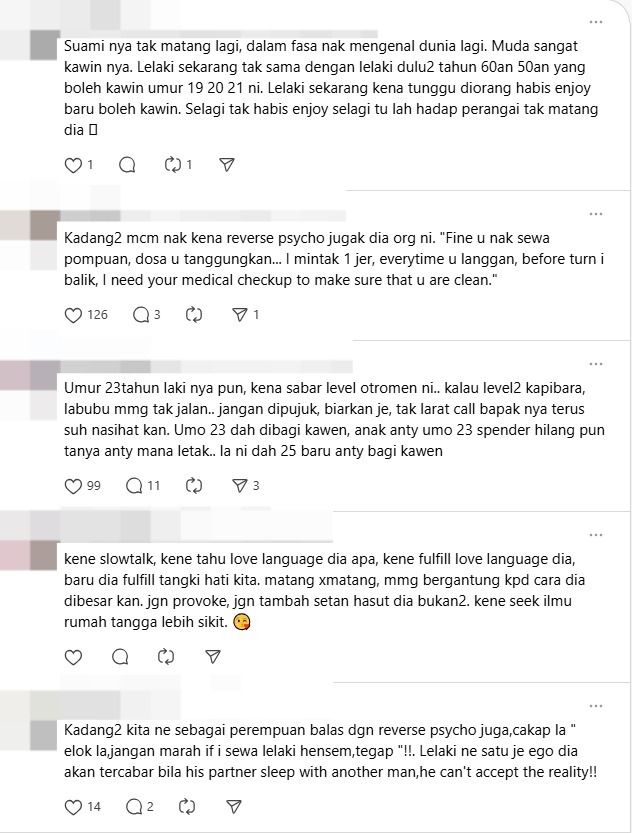This screenshot has height=833, width=632.
Task: Like the 'Suami nya tak matang' comment
Action: [x=73, y=165]
